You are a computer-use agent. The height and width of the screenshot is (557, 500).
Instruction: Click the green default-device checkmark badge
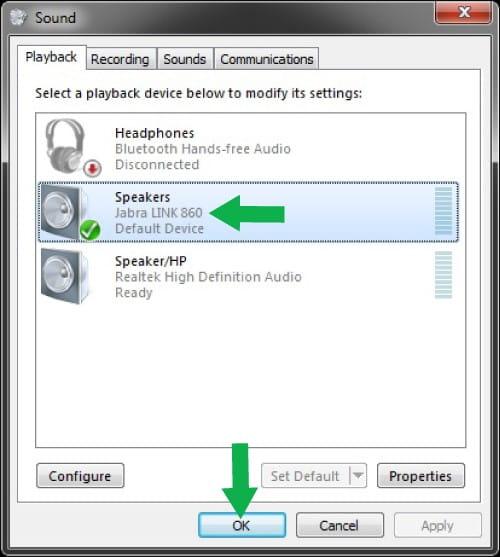[90, 230]
